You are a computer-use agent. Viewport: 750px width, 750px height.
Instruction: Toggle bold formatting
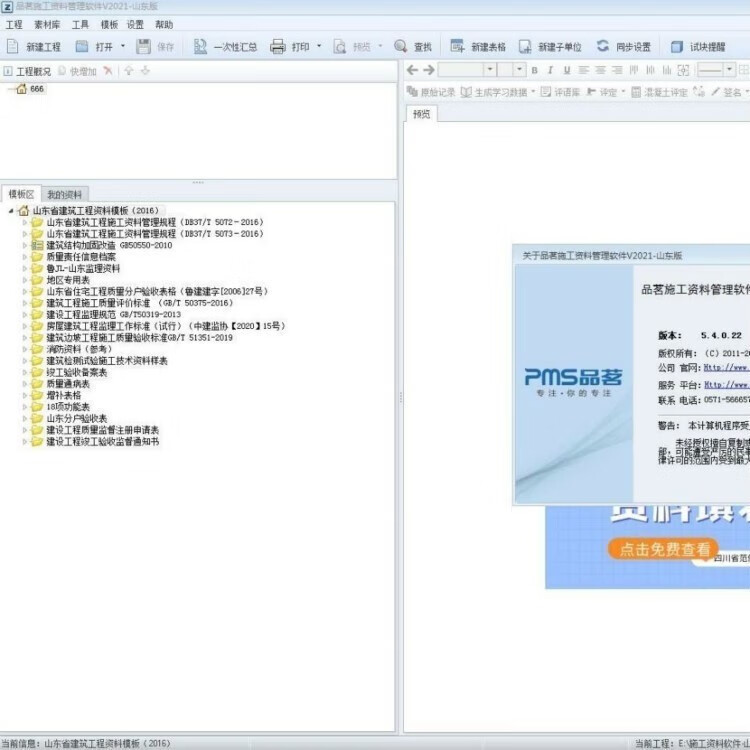(x=534, y=70)
